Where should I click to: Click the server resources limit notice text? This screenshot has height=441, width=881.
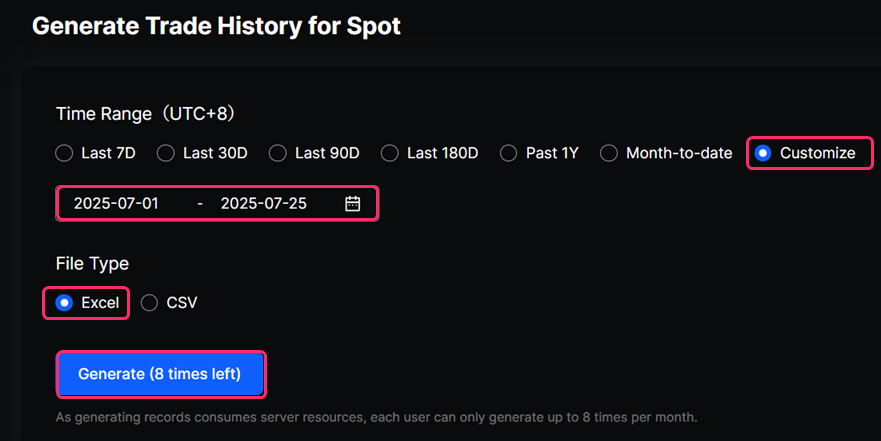click(376, 417)
